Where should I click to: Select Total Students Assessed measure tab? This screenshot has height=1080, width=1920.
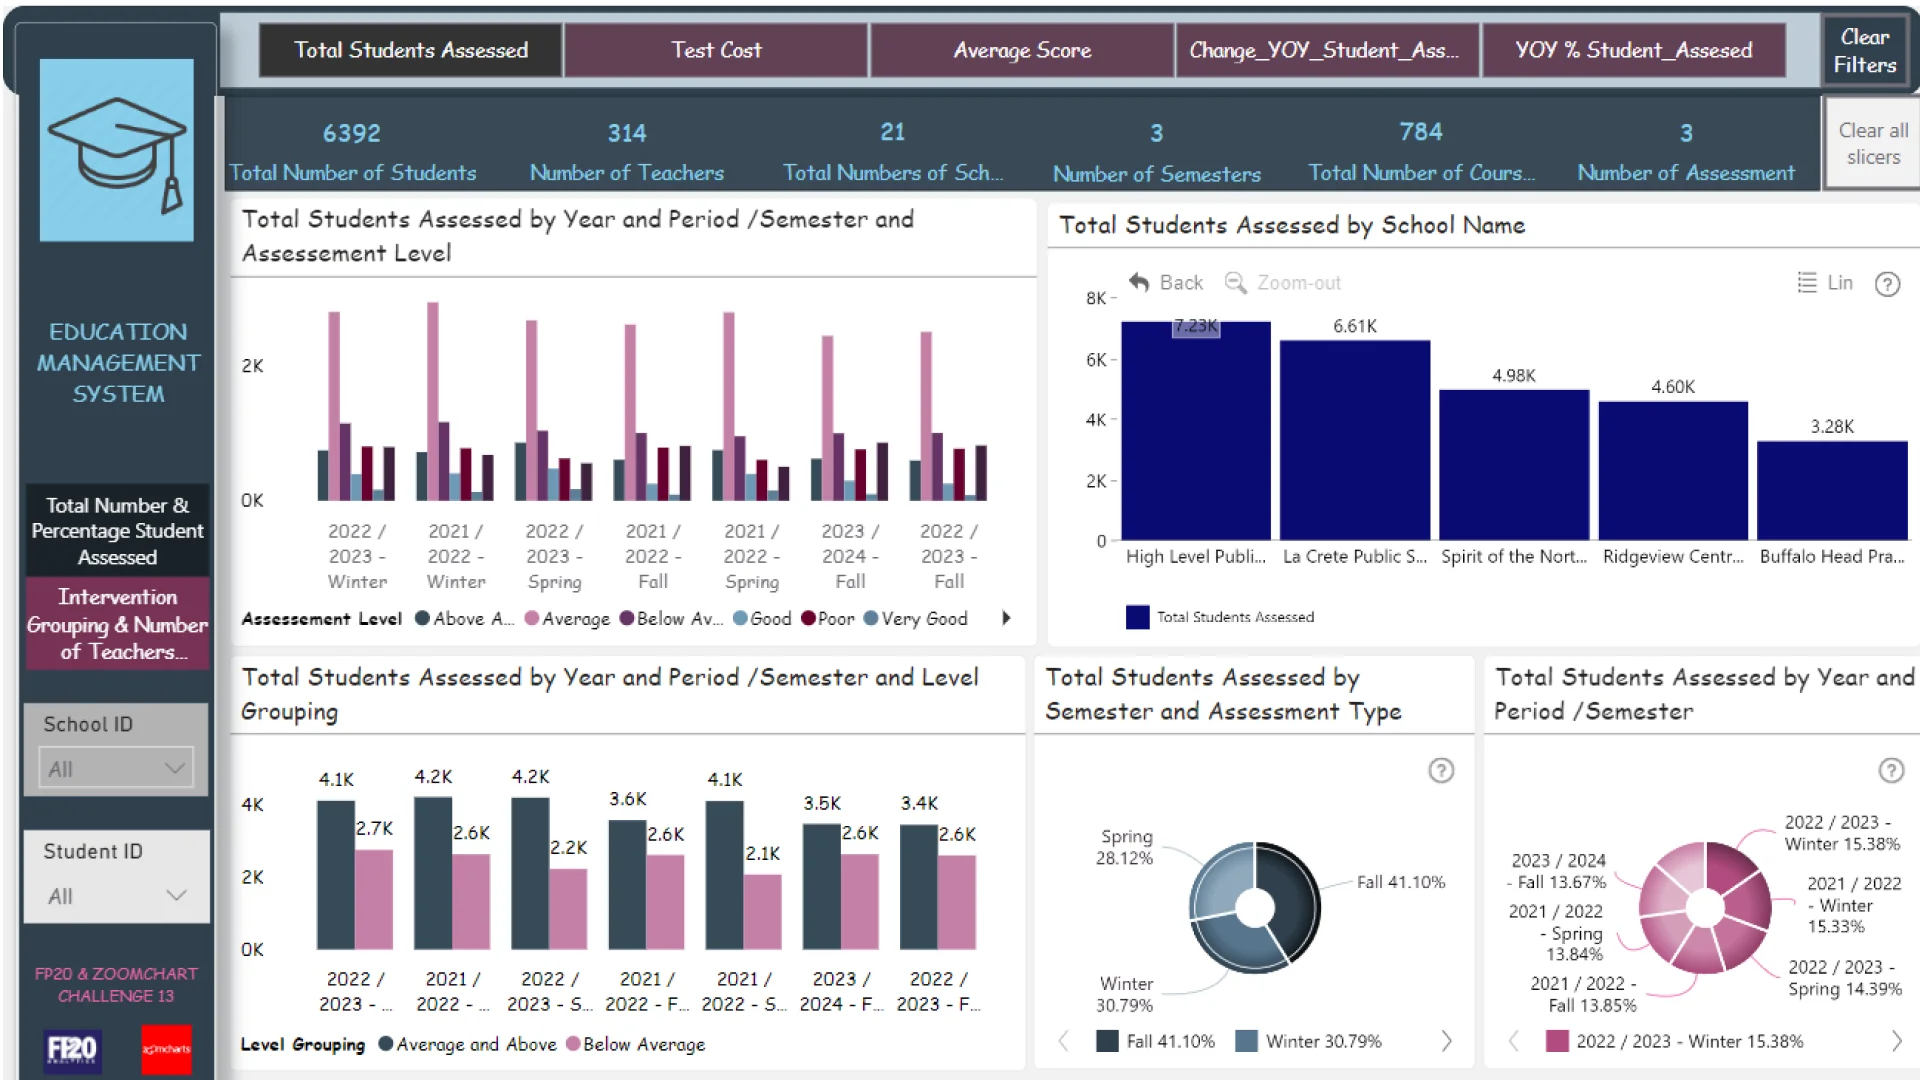pos(410,50)
